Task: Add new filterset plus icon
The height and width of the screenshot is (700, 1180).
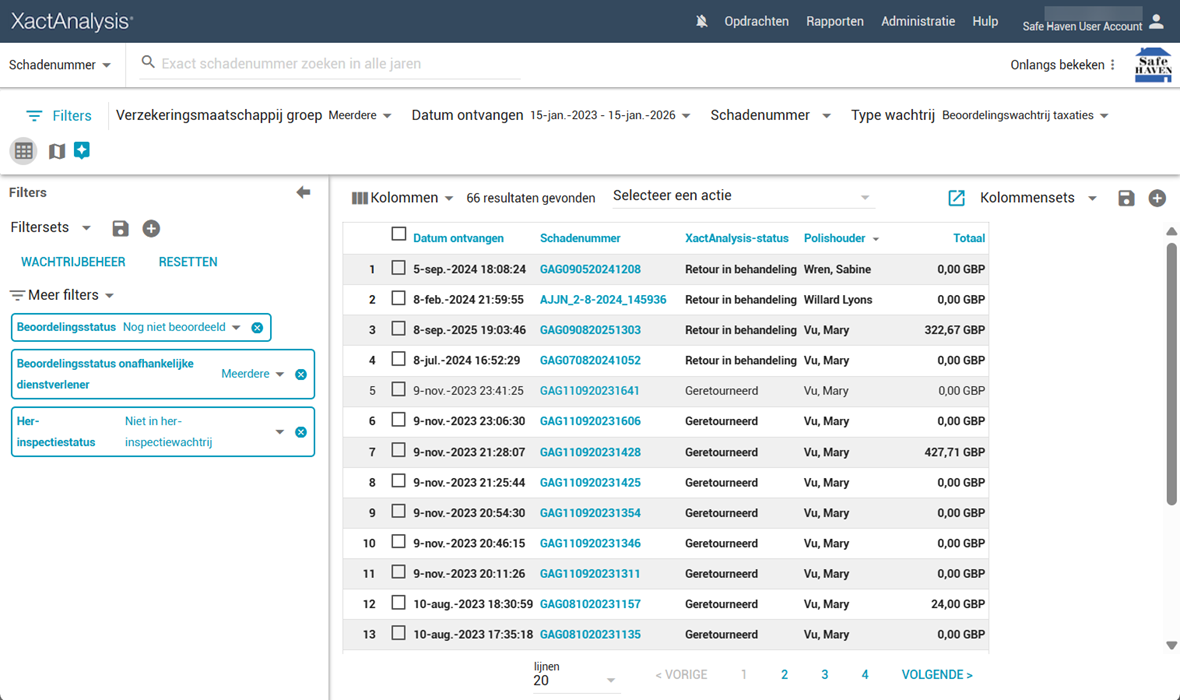Action: pos(151,229)
